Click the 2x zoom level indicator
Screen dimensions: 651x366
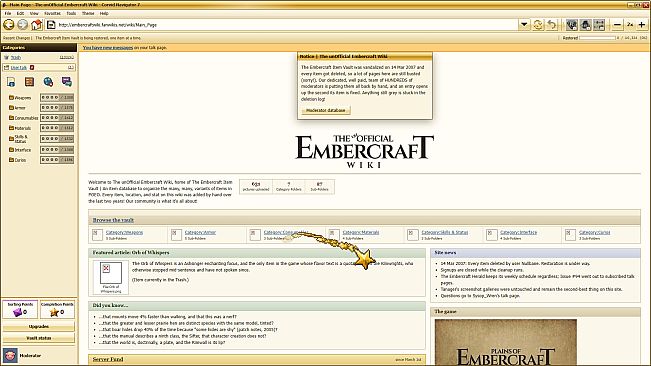click(630, 25)
